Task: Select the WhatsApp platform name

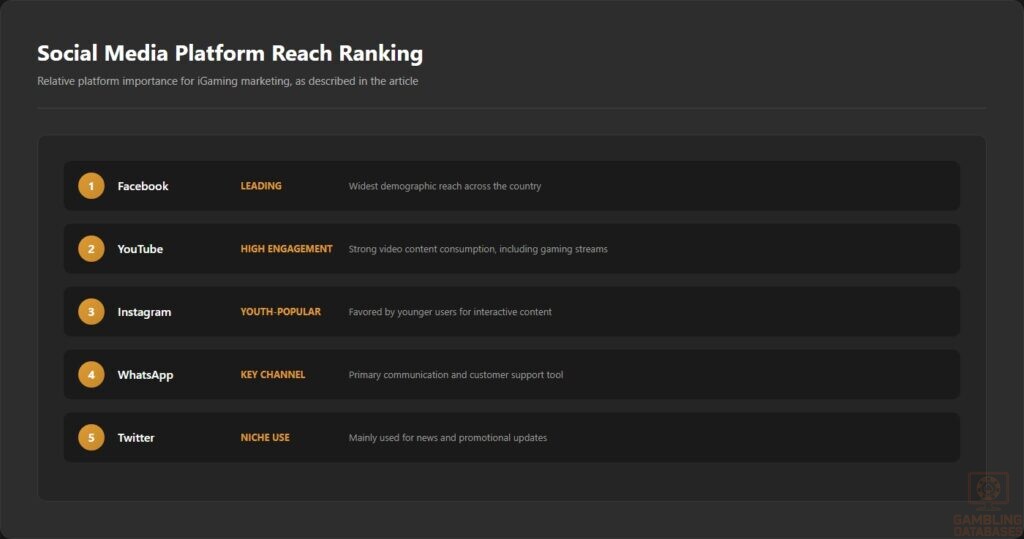Action: coord(146,375)
